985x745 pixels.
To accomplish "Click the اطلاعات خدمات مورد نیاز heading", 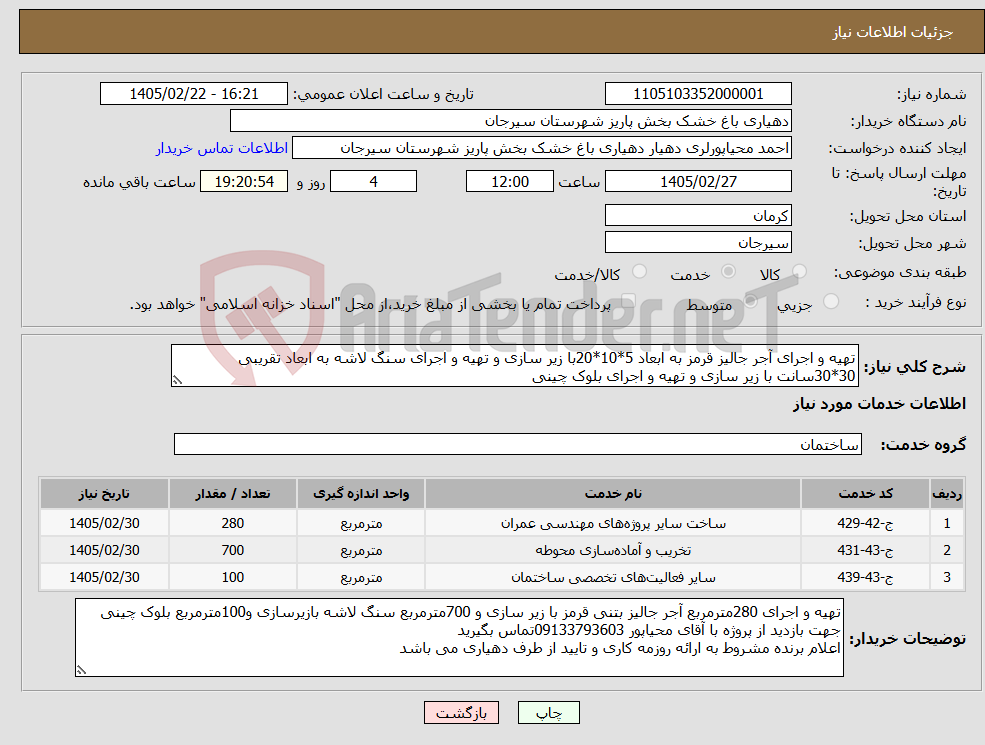I will click(879, 404).
